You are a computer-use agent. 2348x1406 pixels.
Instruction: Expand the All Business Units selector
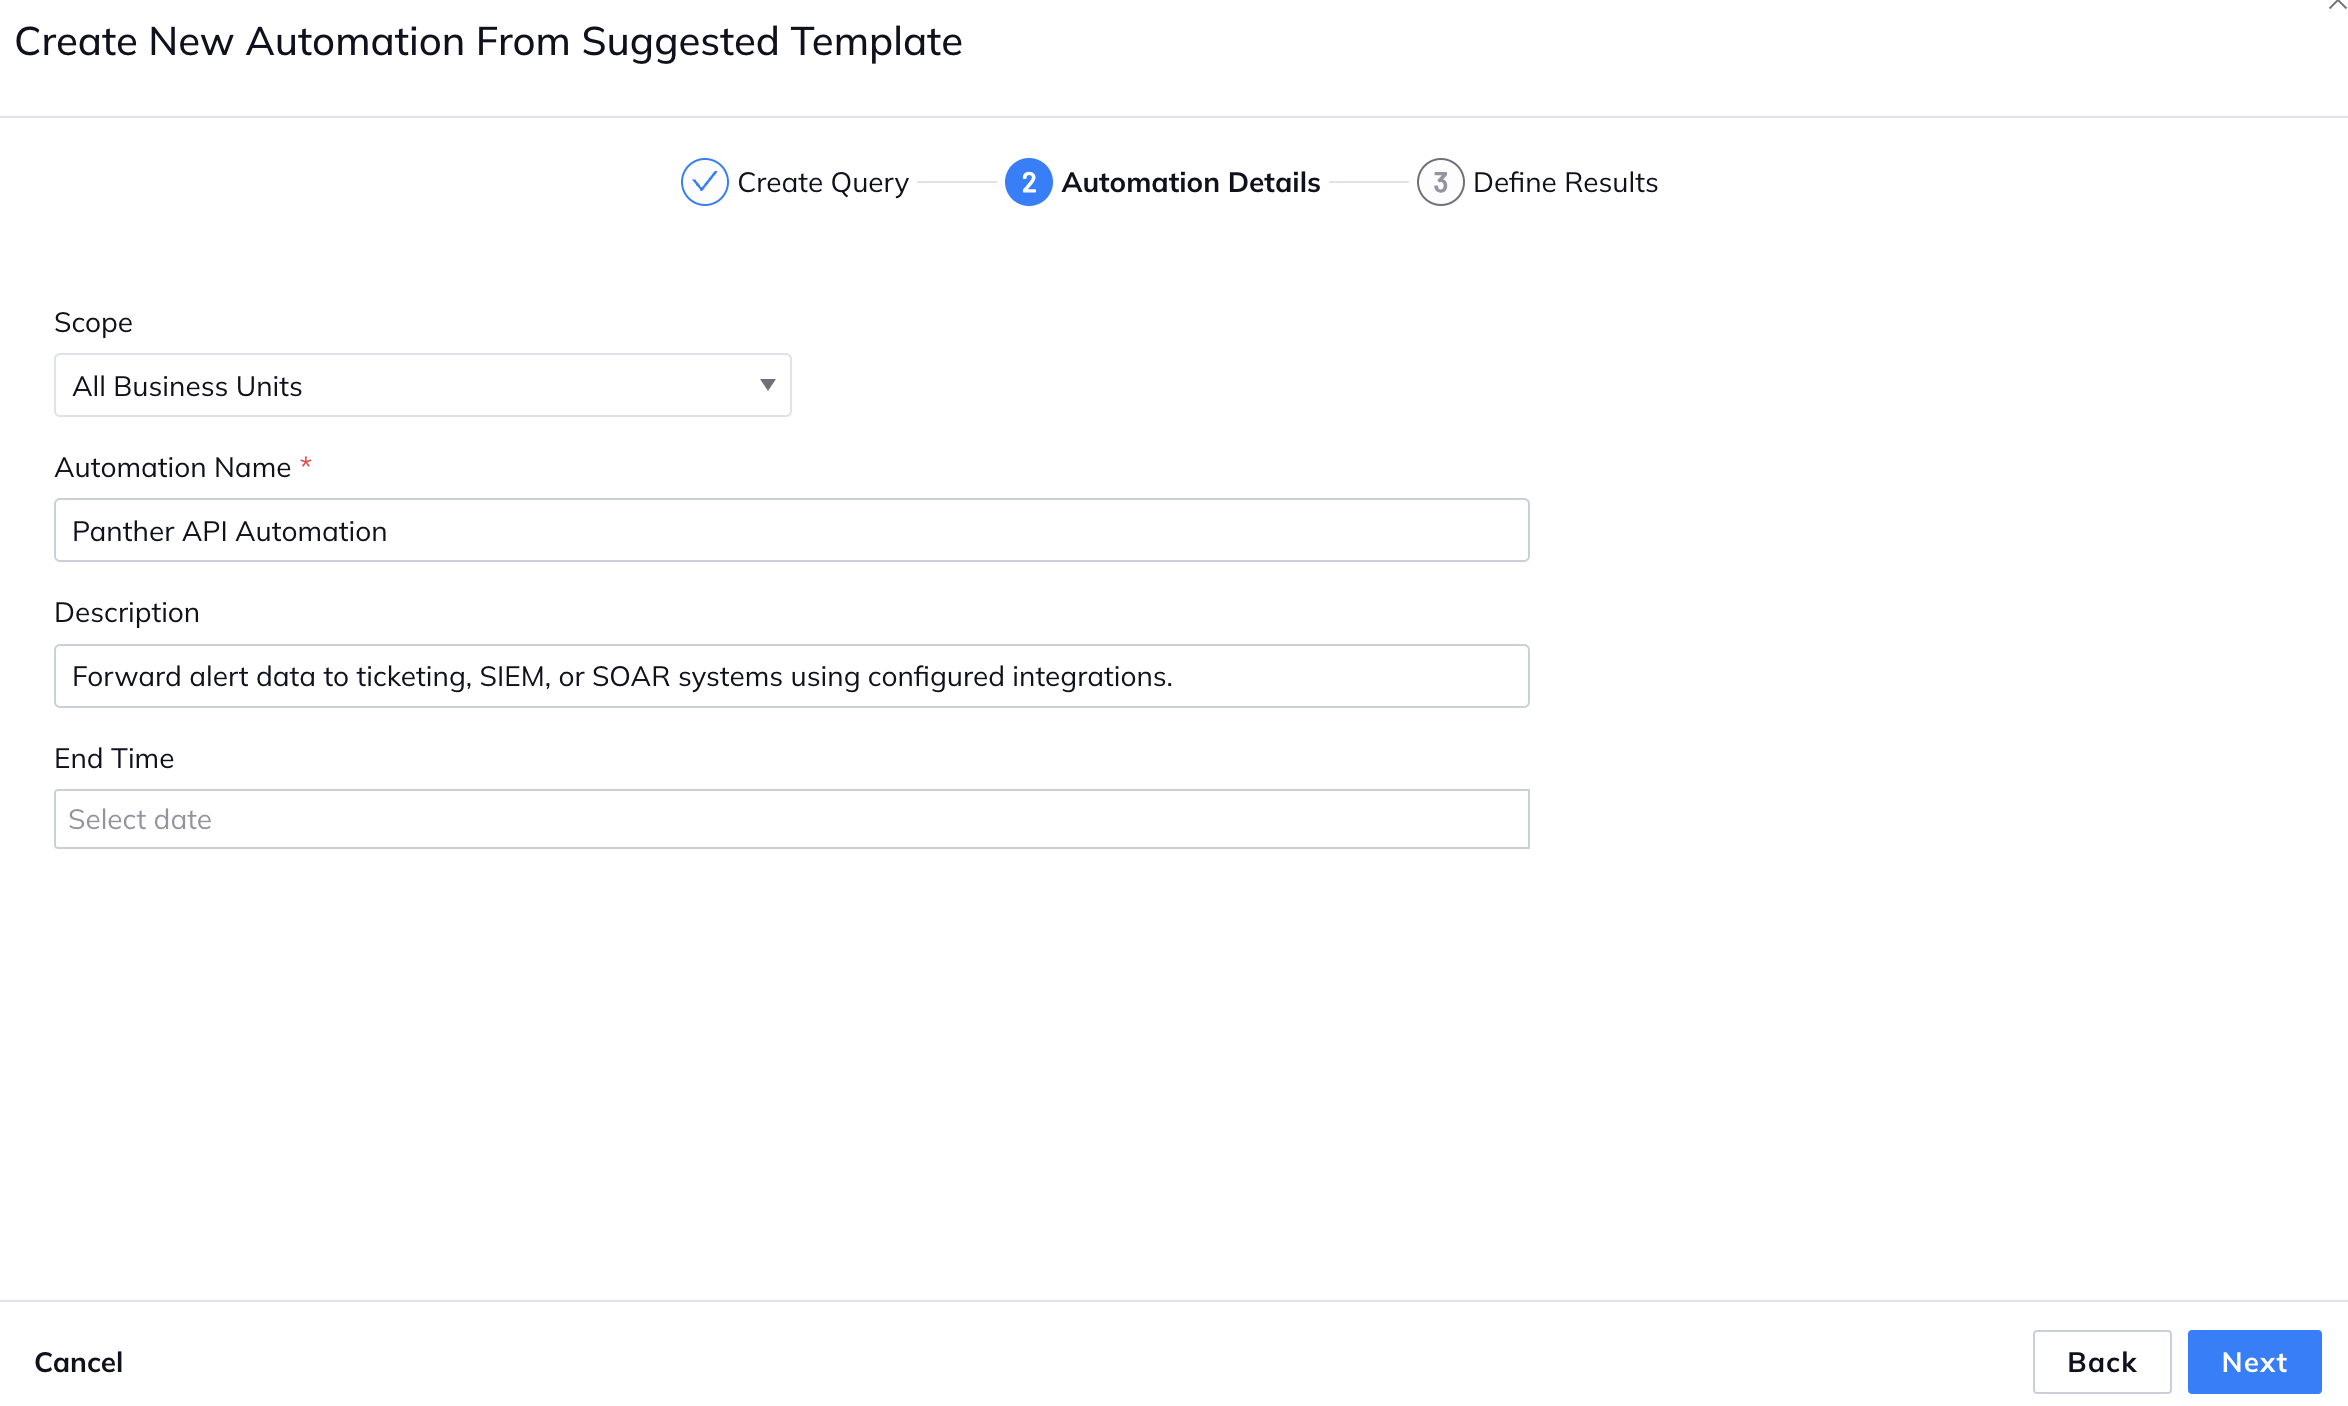coord(422,385)
